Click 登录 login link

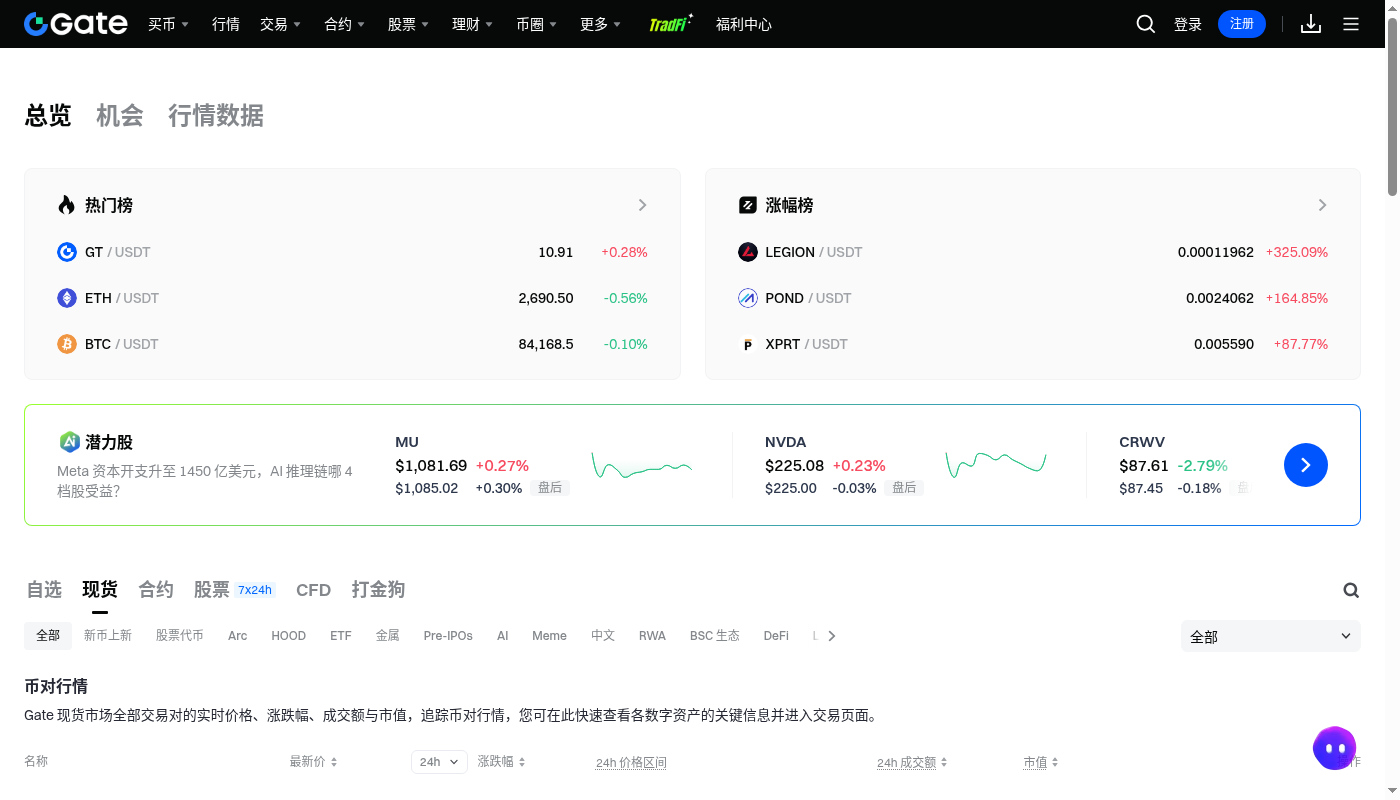click(x=1188, y=24)
